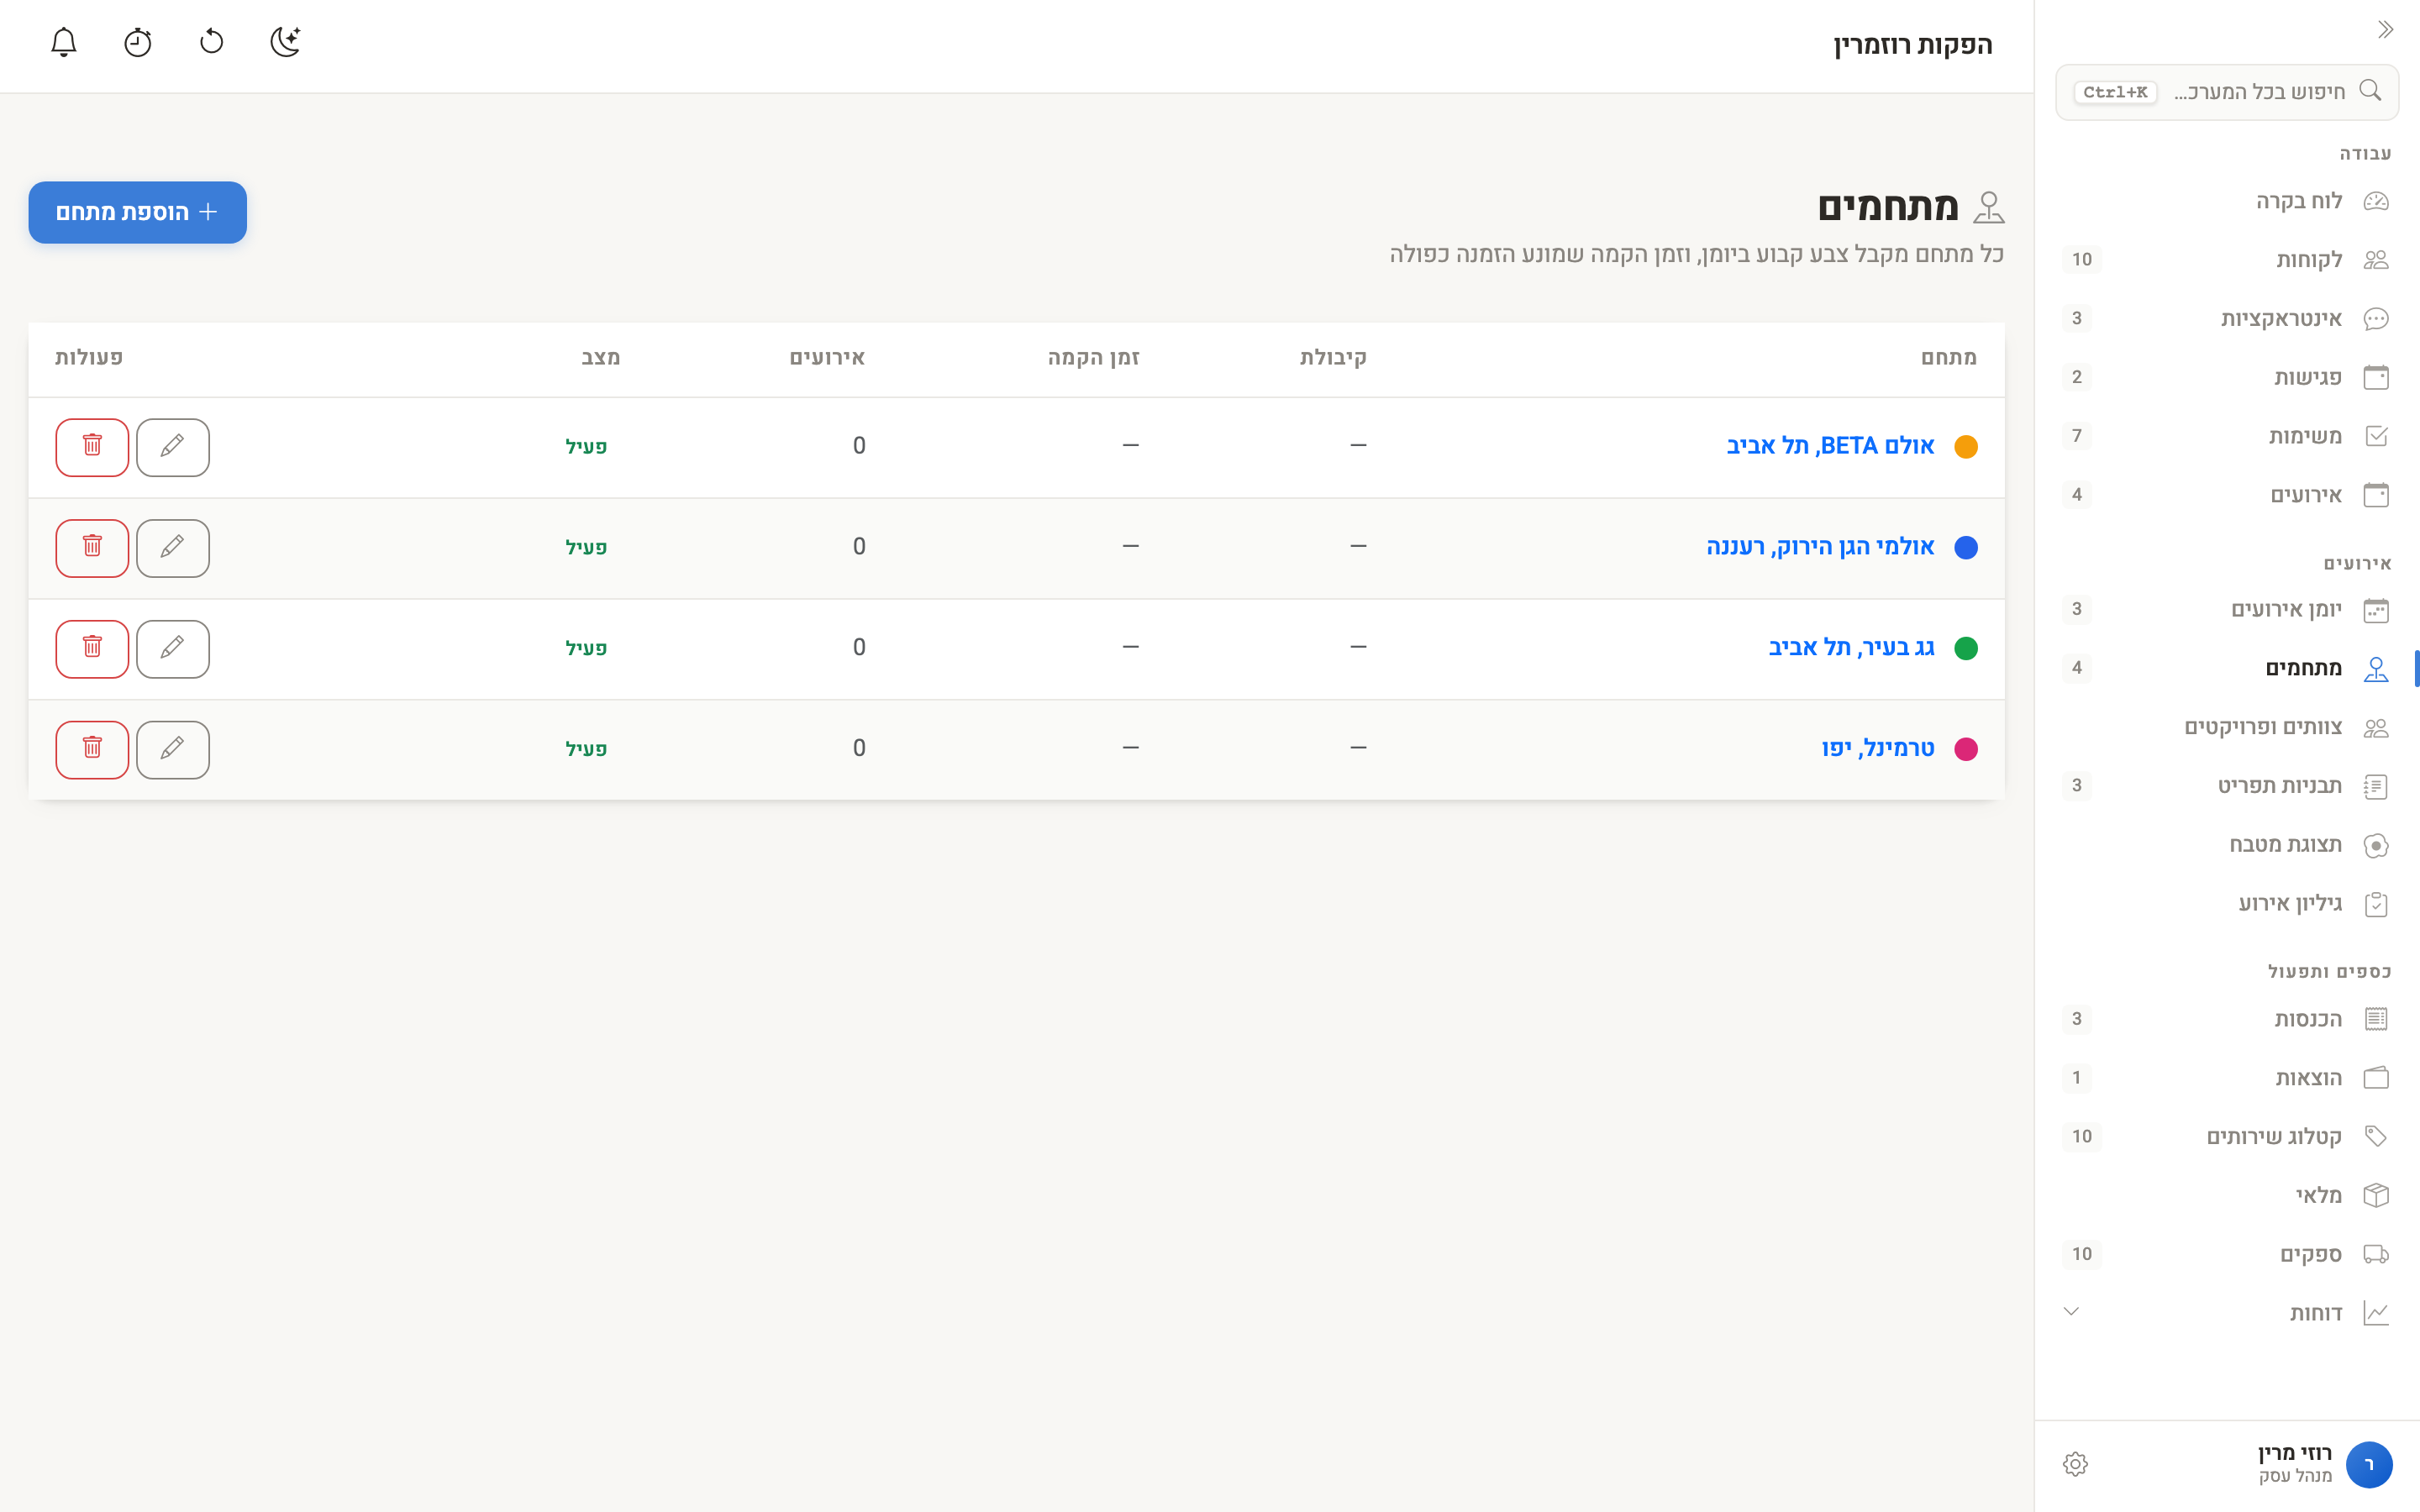Image resolution: width=2420 pixels, height=1512 pixels.
Task: Open the רוזי מרין user avatar
Action: tap(2368, 1464)
